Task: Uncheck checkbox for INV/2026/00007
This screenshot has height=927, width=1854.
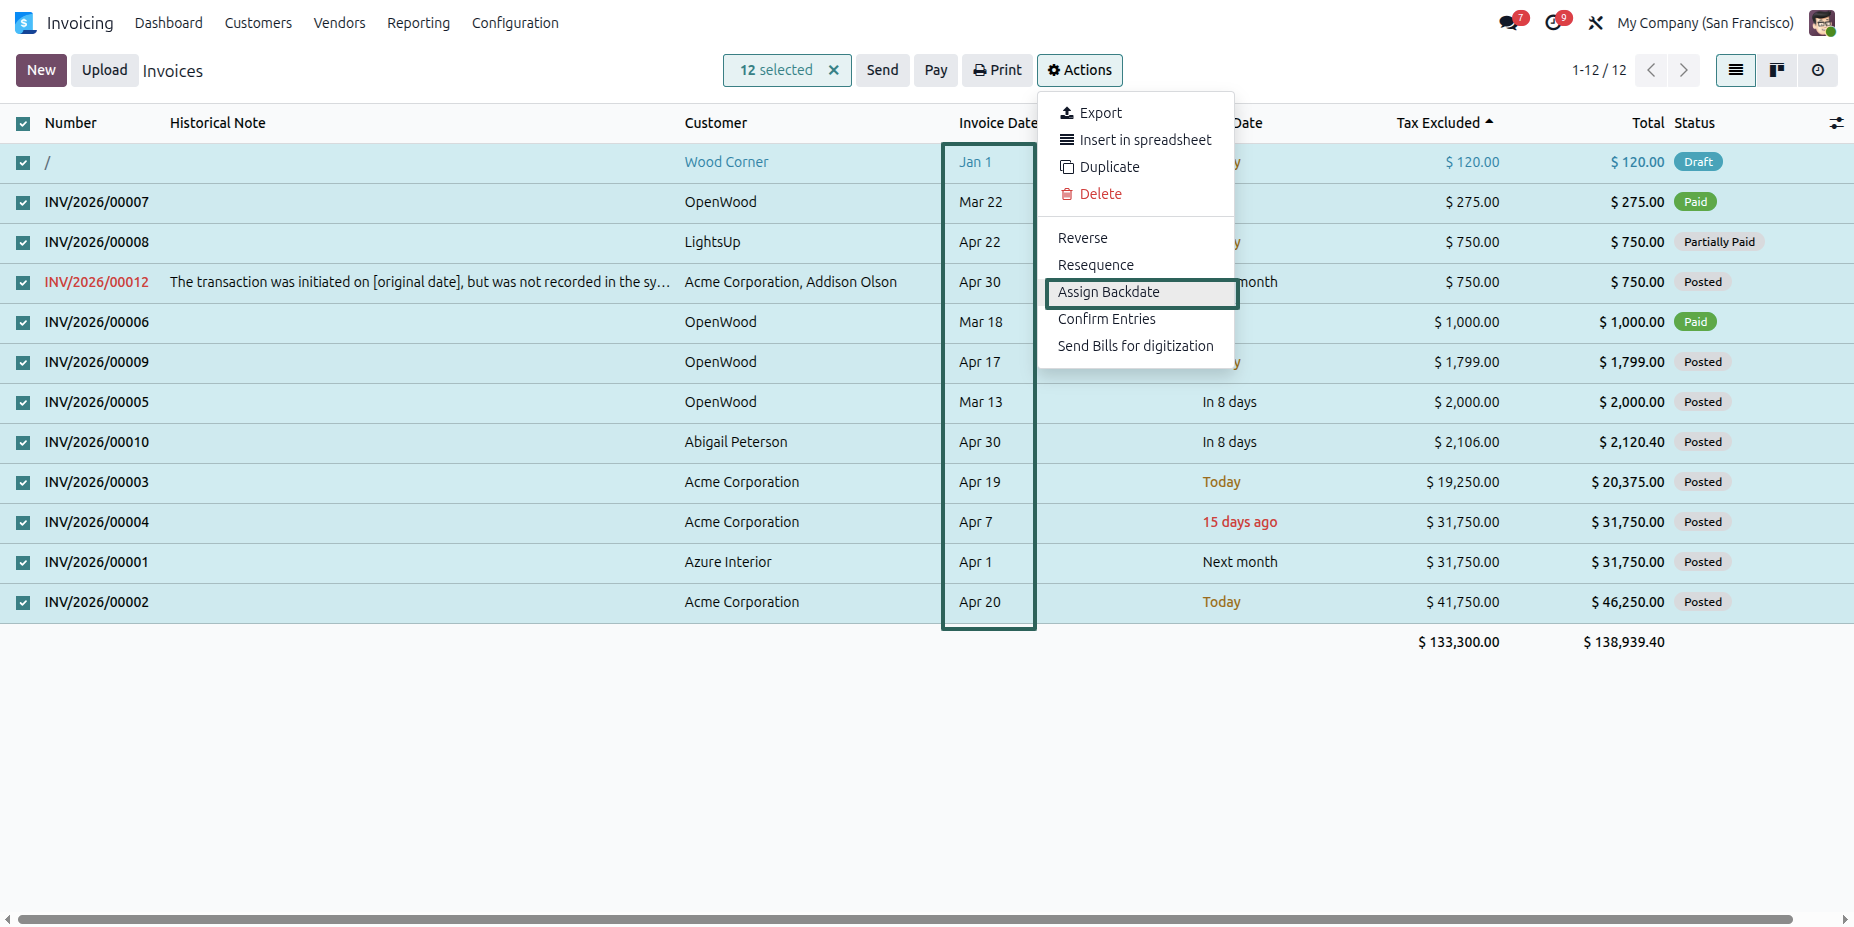Action: [x=23, y=203]
